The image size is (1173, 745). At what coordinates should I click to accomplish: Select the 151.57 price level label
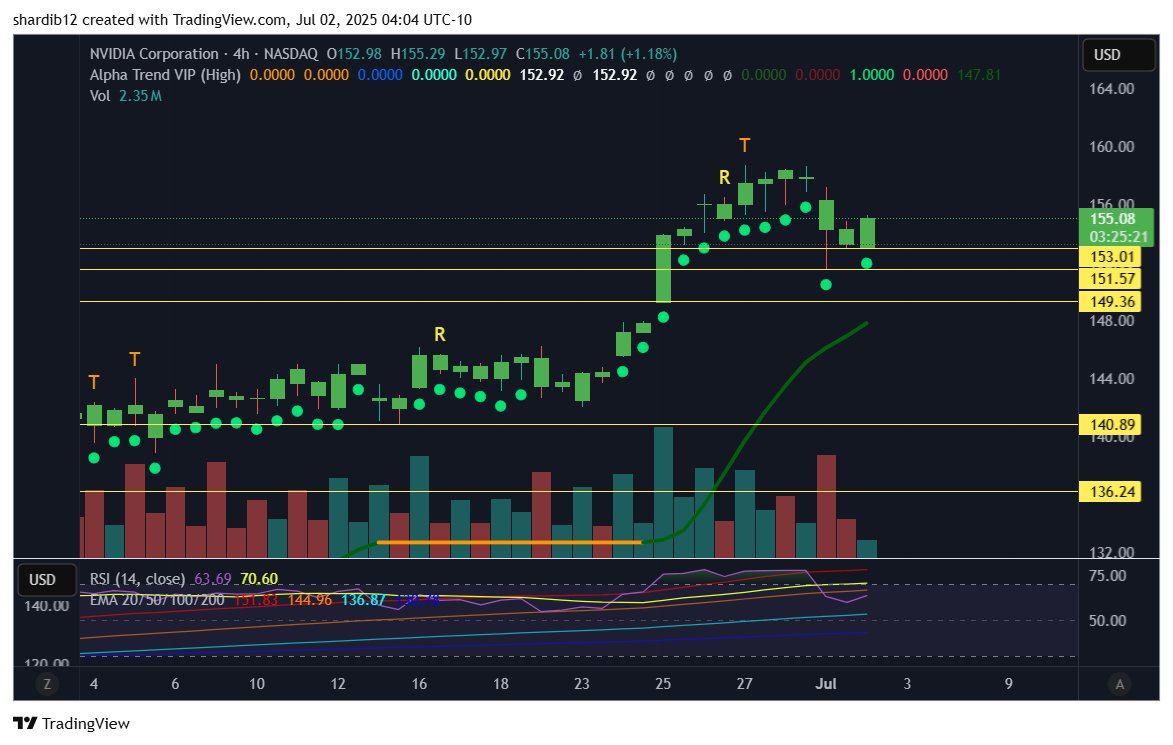1110,279
